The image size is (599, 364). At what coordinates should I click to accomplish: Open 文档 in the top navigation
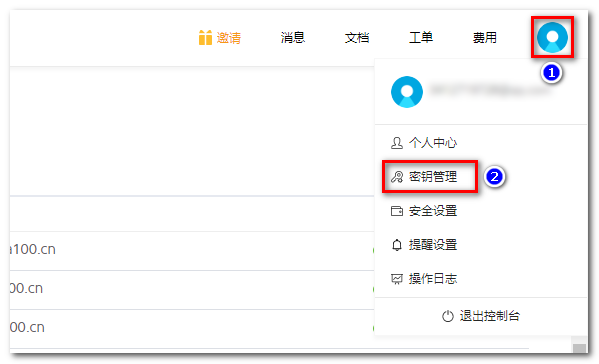pos(357,38)
